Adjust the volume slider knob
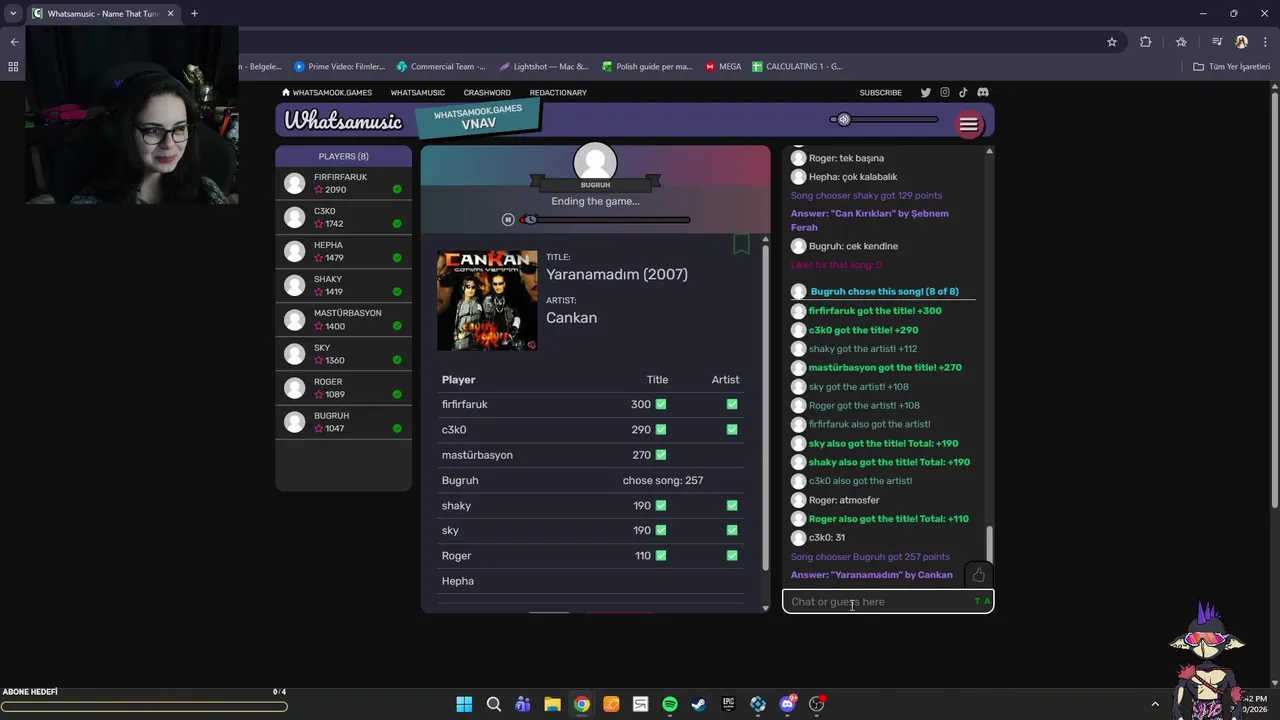Image resolution: width=1280 pixels, height=720 pixels. coord(843,119)
